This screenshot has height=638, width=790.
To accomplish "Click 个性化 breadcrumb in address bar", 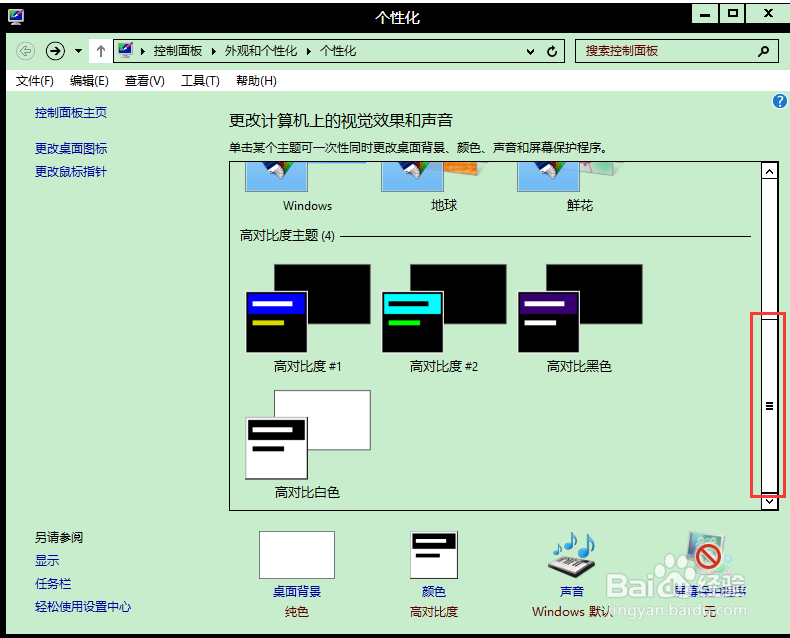I will point(338,51).
